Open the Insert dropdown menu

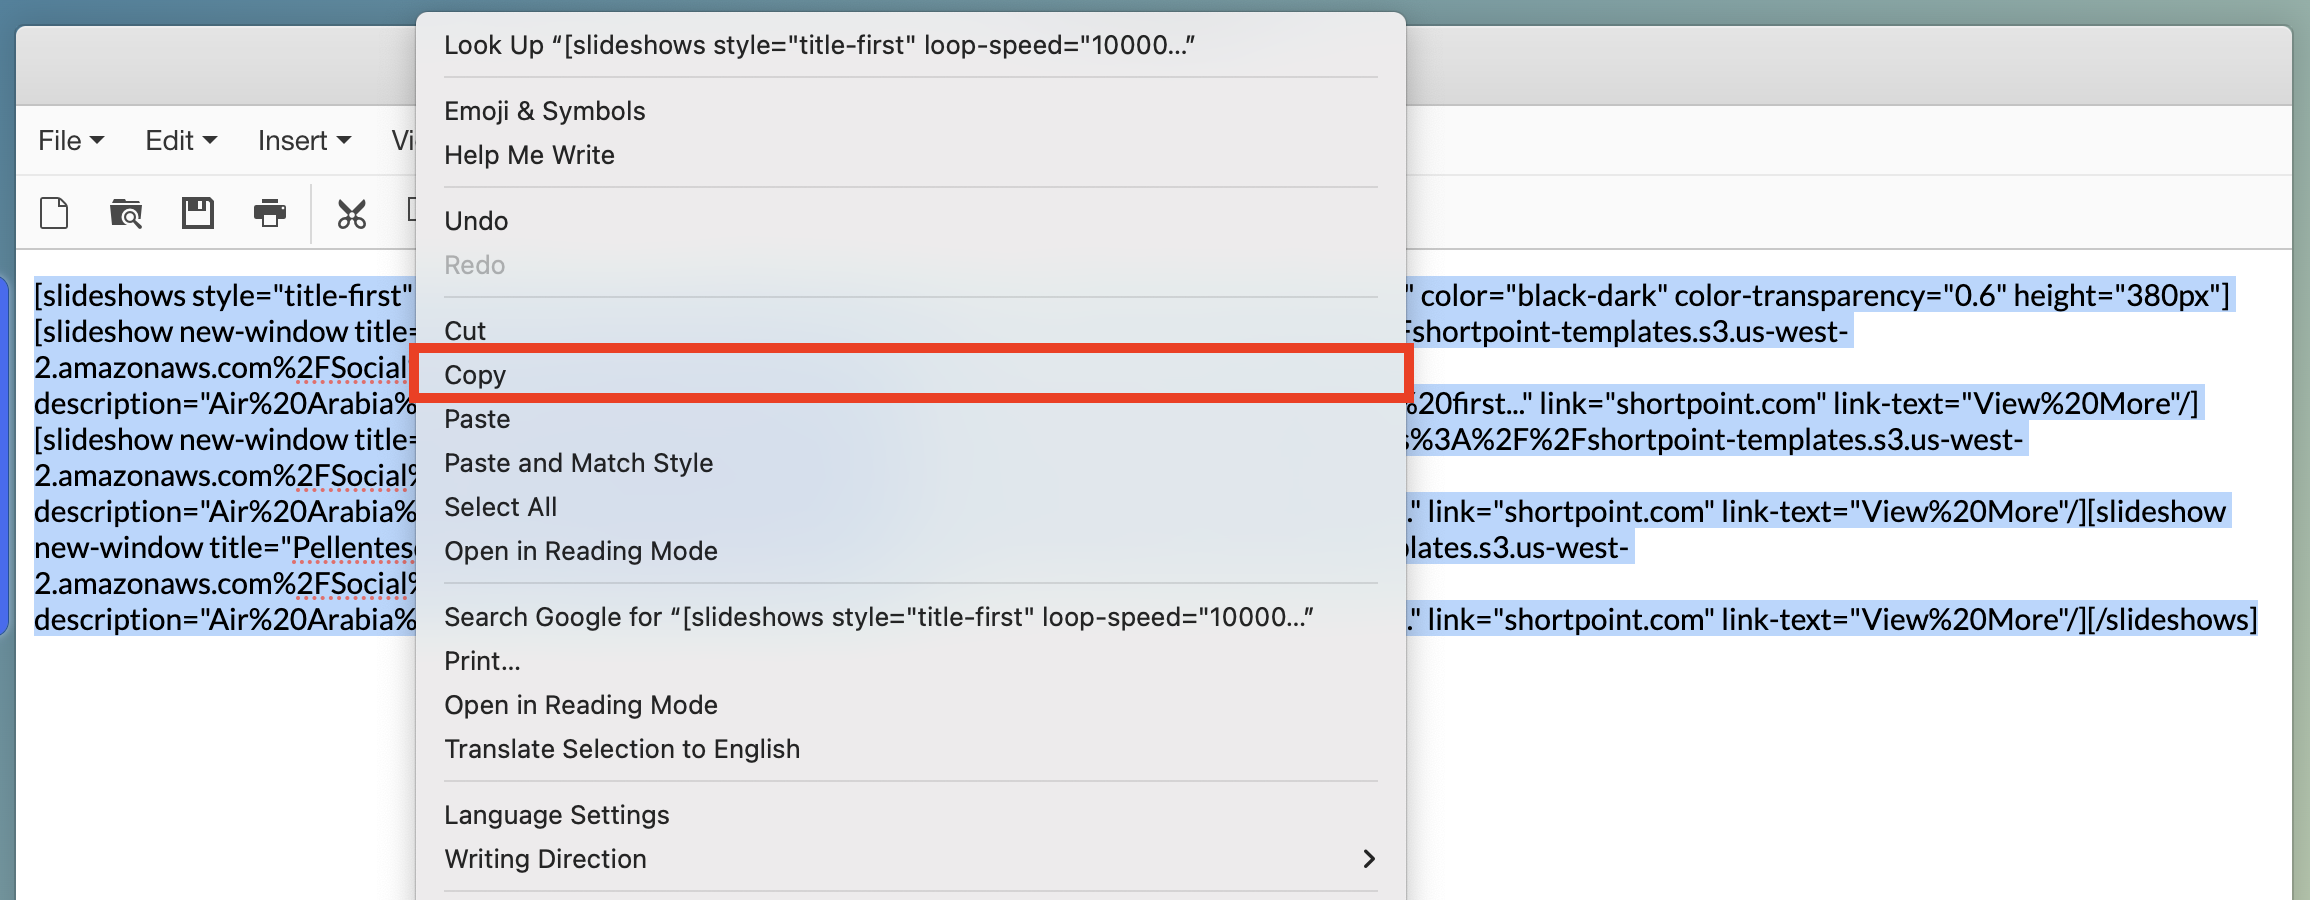click(x=304, y=141)
